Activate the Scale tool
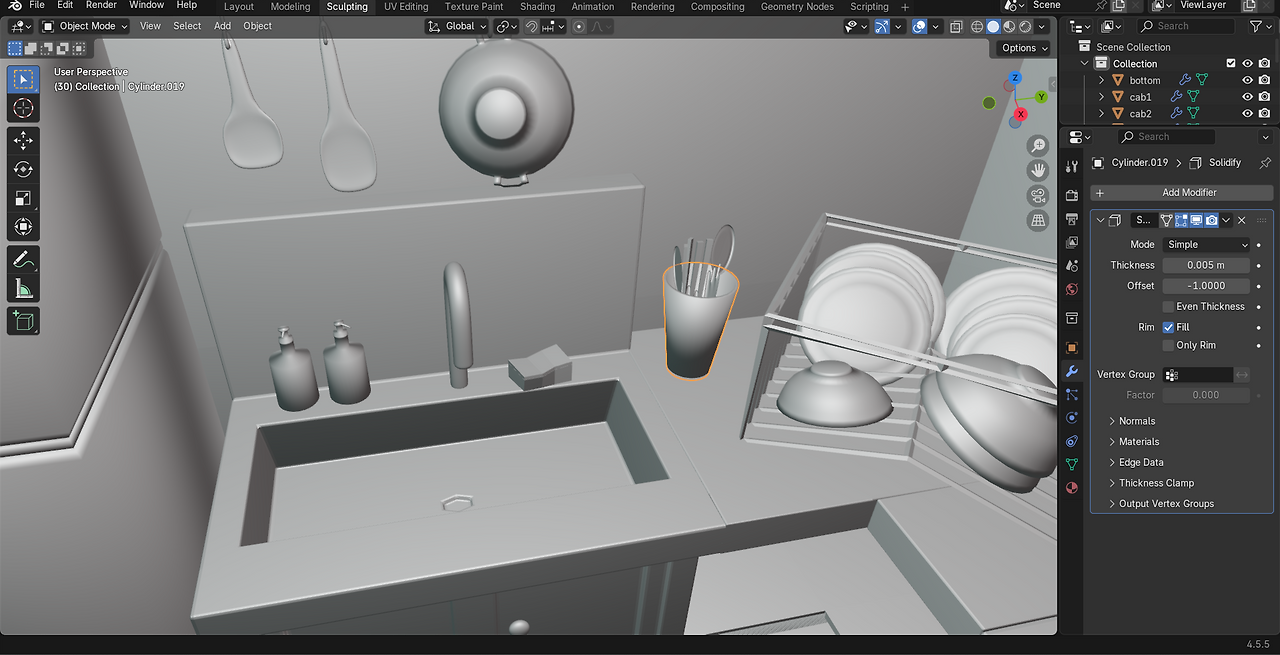This screenshot has width=1280, height=655. pyautogui.click(x=24, y=199)
